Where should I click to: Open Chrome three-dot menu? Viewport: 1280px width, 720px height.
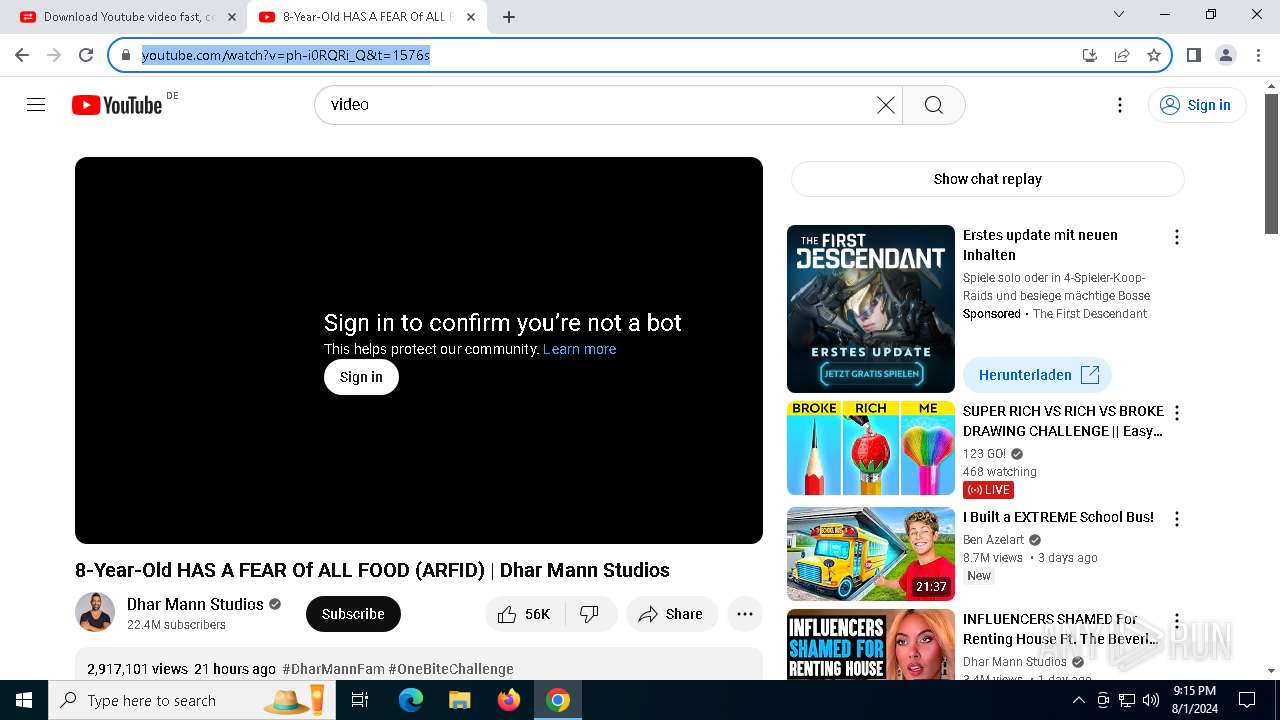point(1258,55)
